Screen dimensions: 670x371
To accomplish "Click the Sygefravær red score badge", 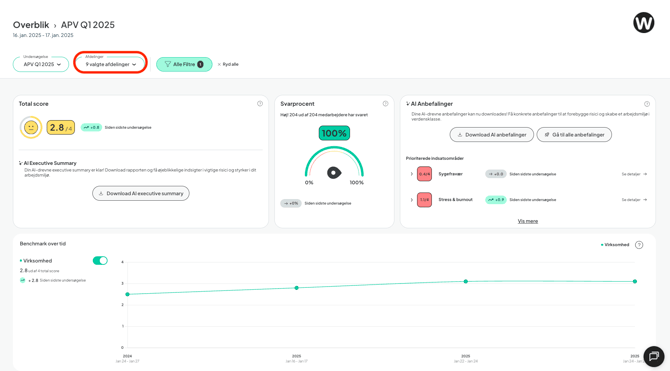I will point(424,174).
